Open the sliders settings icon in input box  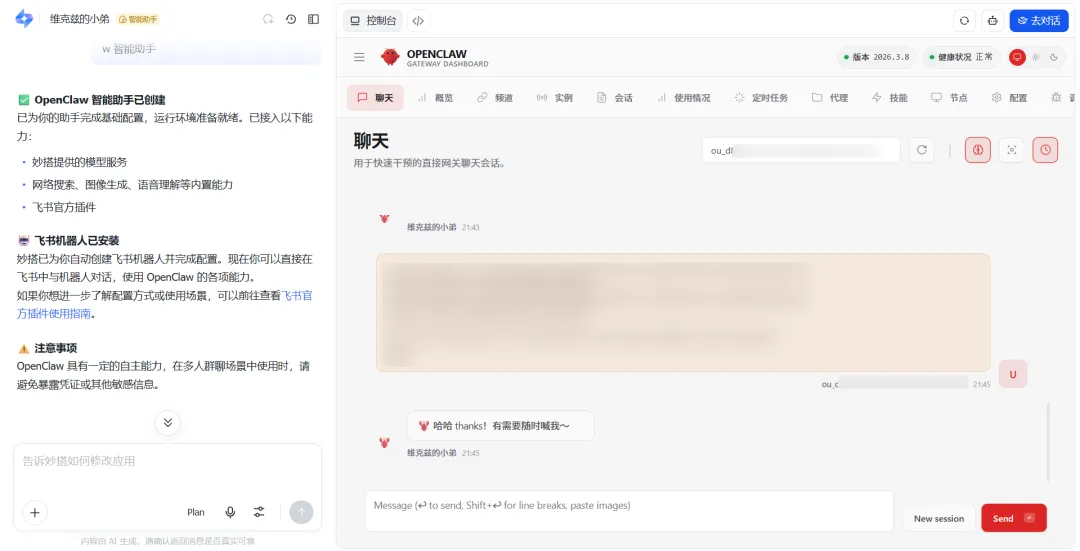click(259, 512)
